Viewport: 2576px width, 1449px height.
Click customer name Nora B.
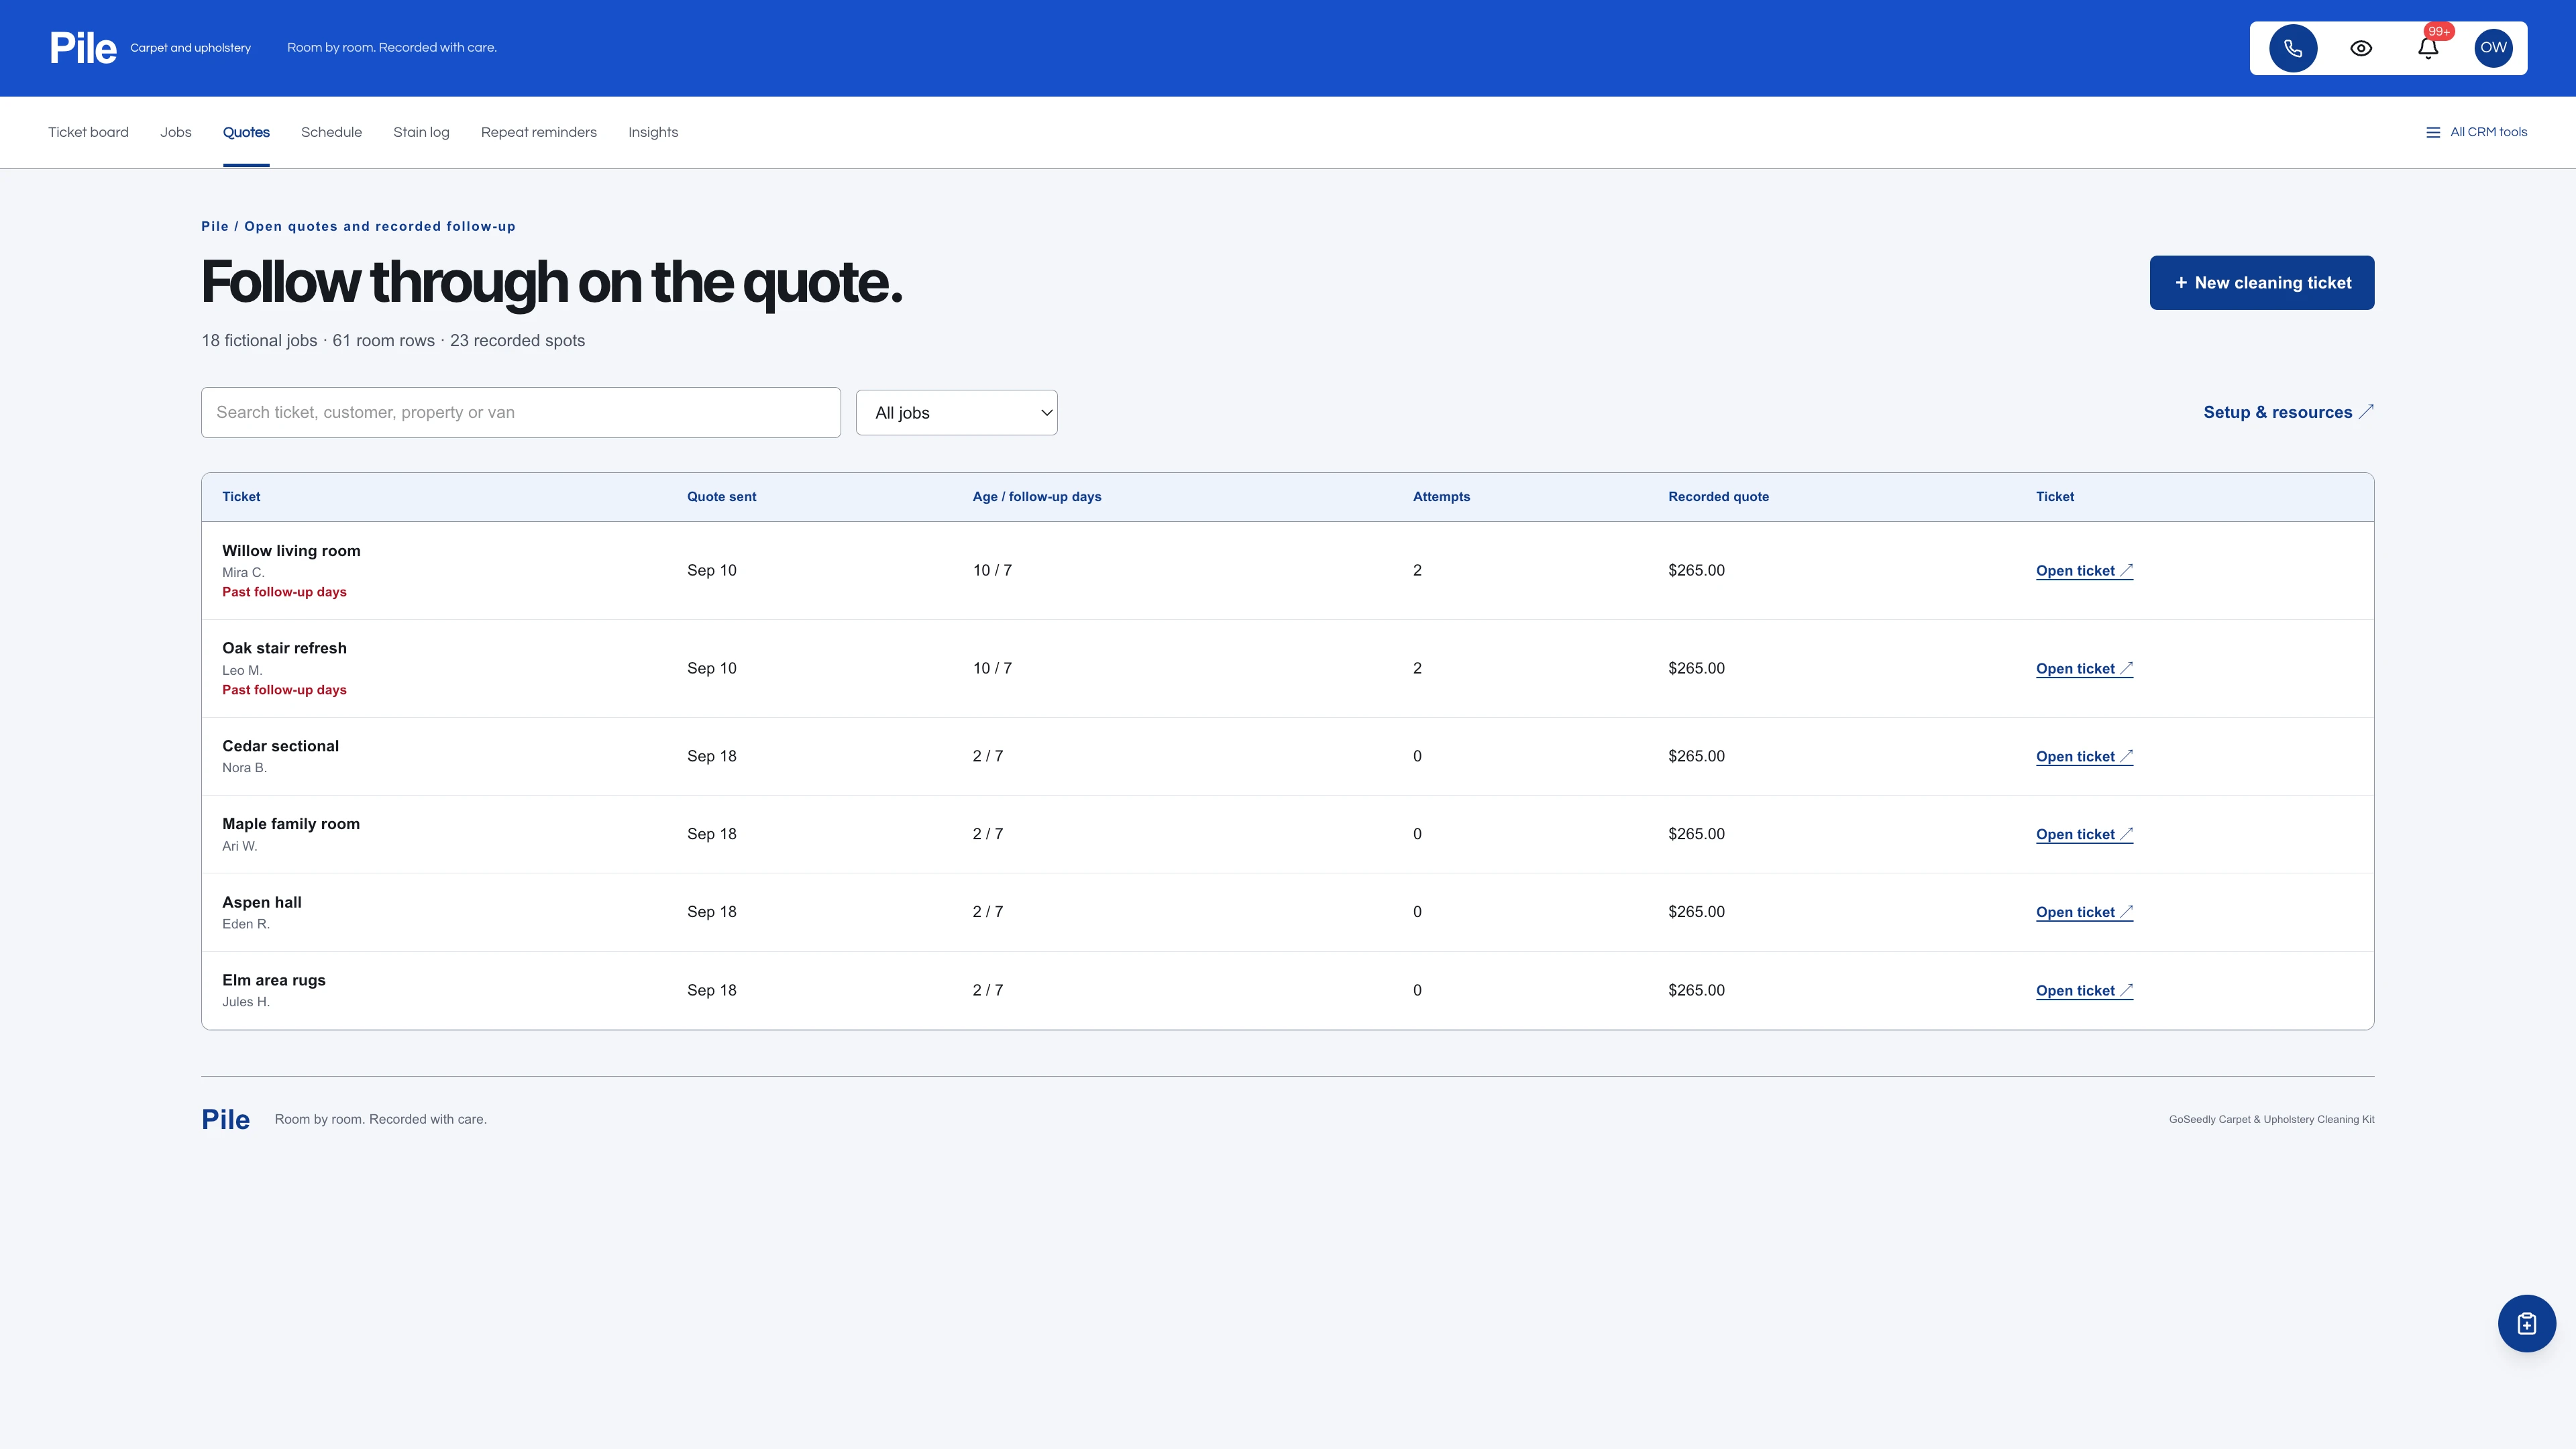[x=244, y=768]
